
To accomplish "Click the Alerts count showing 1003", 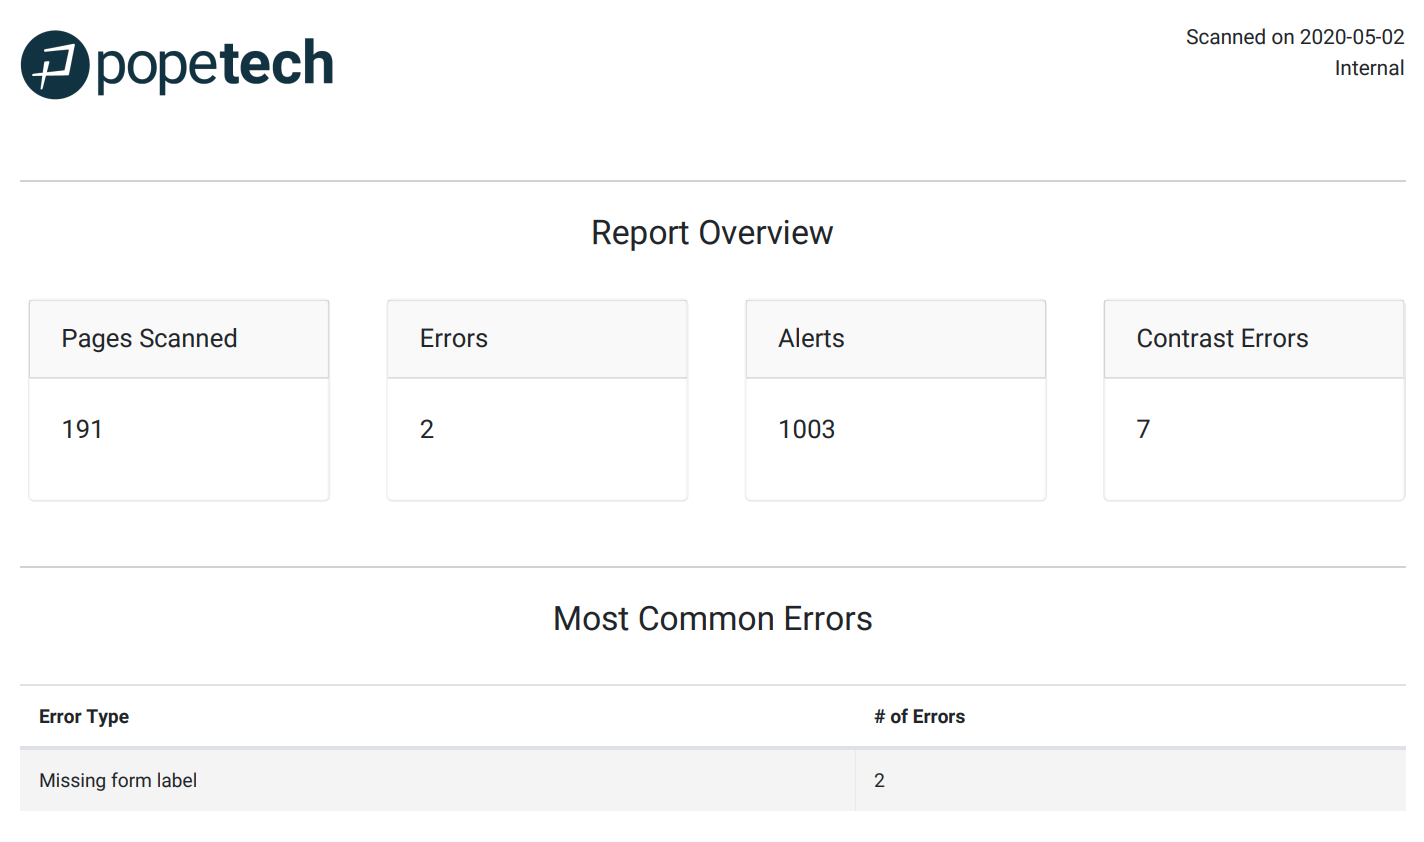I will coord(806,428).
